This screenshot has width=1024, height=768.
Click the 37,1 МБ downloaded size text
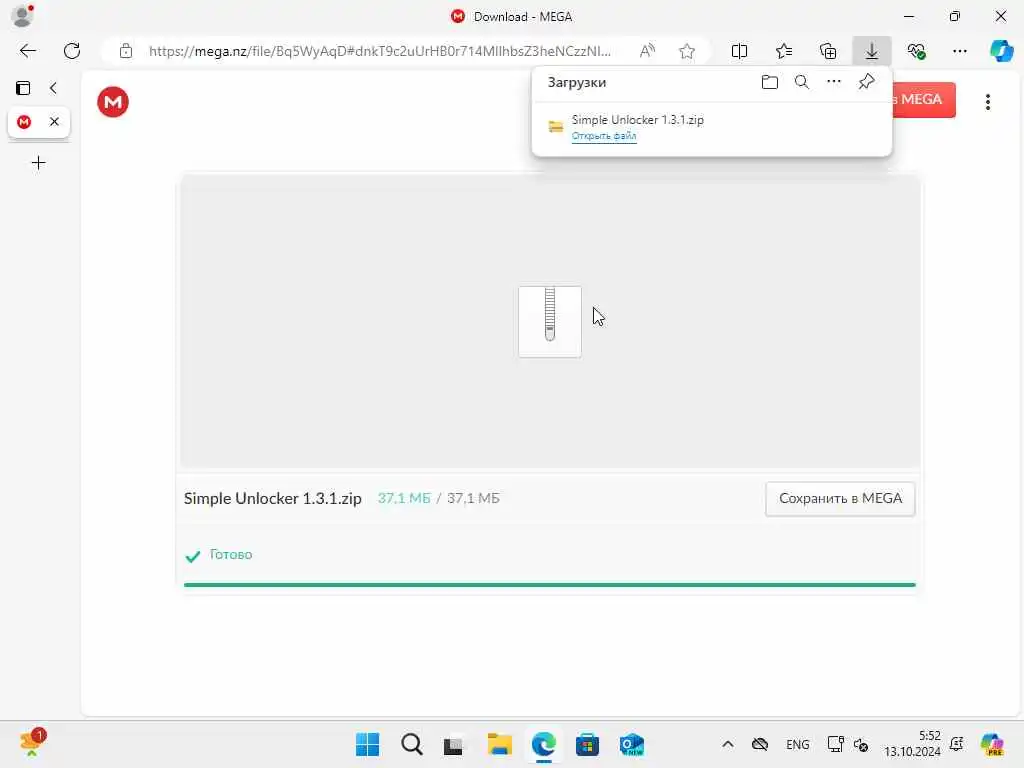coord(404,498)
